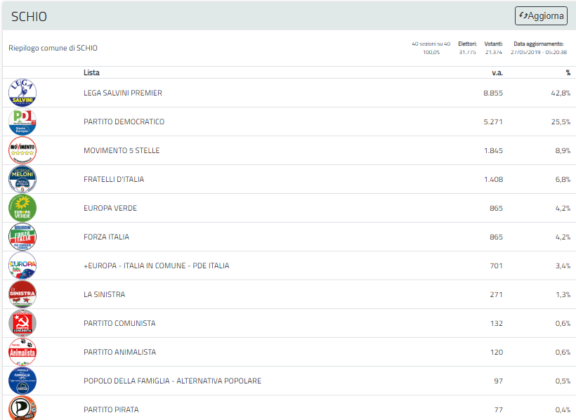Viewport: 576px width, 420px height.
Task: Click the percent column header
Action: click(x=568, y=73)
